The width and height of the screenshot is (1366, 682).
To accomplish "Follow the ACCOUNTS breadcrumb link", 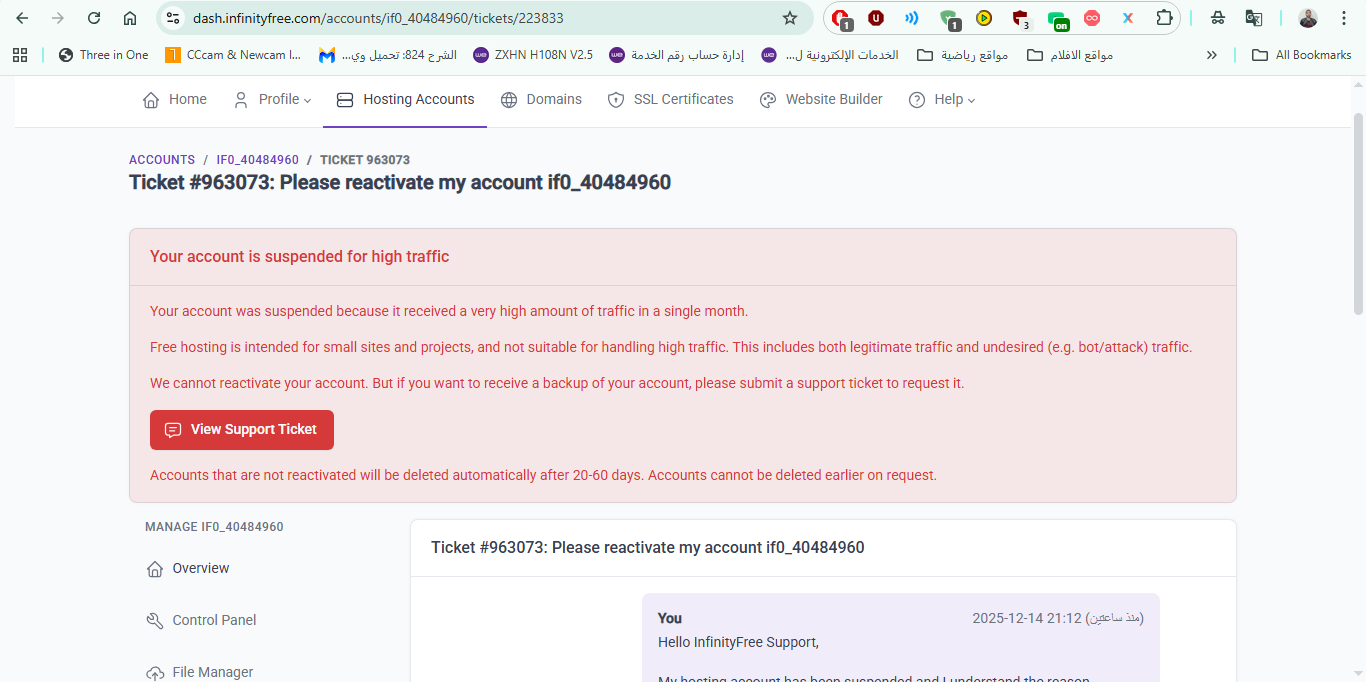I will click(x=162, y=160).
